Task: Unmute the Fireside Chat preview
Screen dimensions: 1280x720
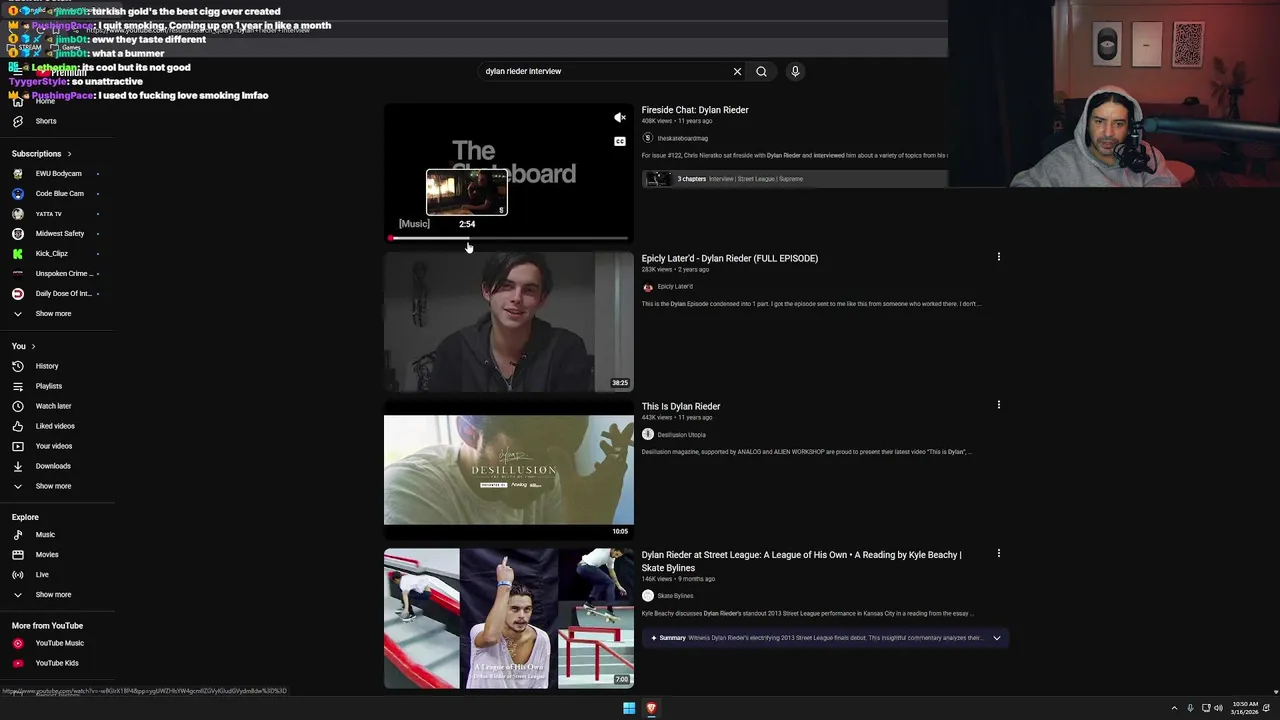Action: coord(619,117)
